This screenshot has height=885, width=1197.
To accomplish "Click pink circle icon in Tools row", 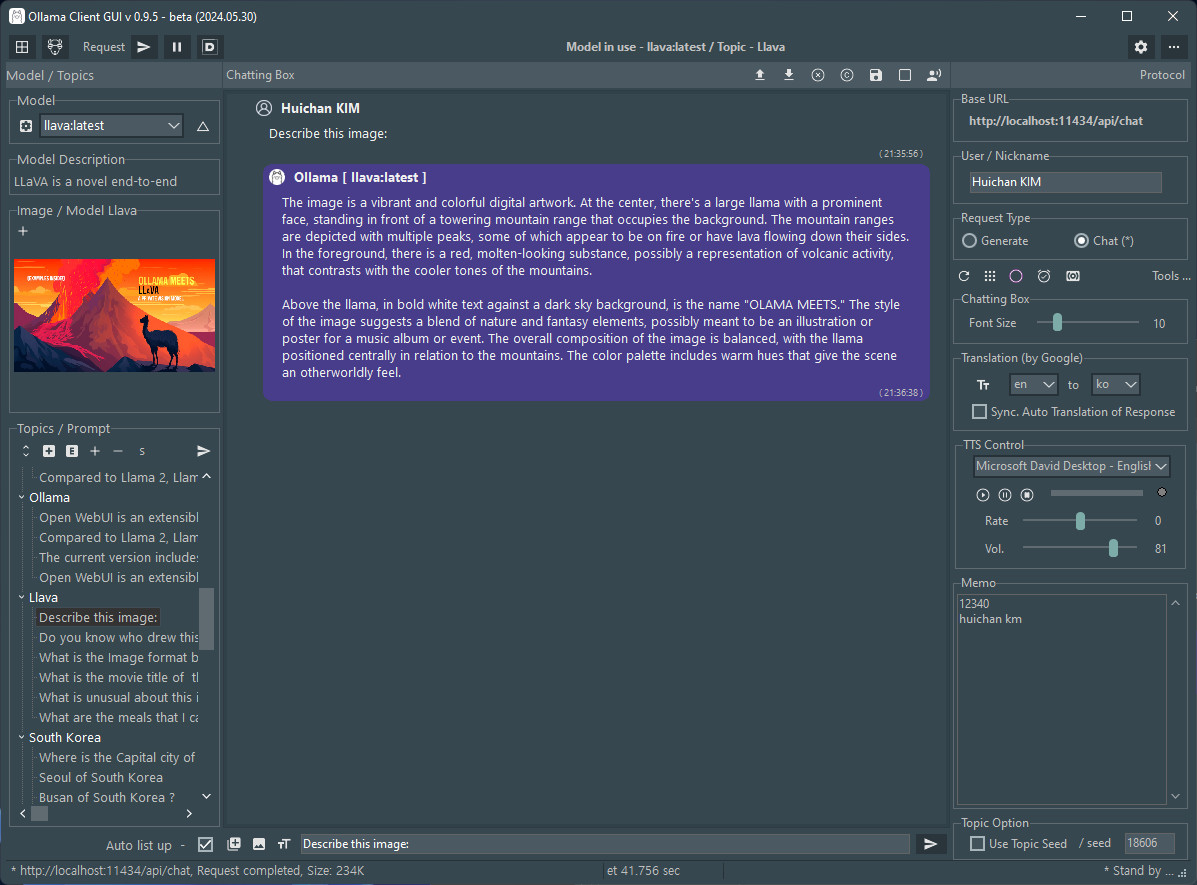I will pyautogui.click(x=1016, y=276).
